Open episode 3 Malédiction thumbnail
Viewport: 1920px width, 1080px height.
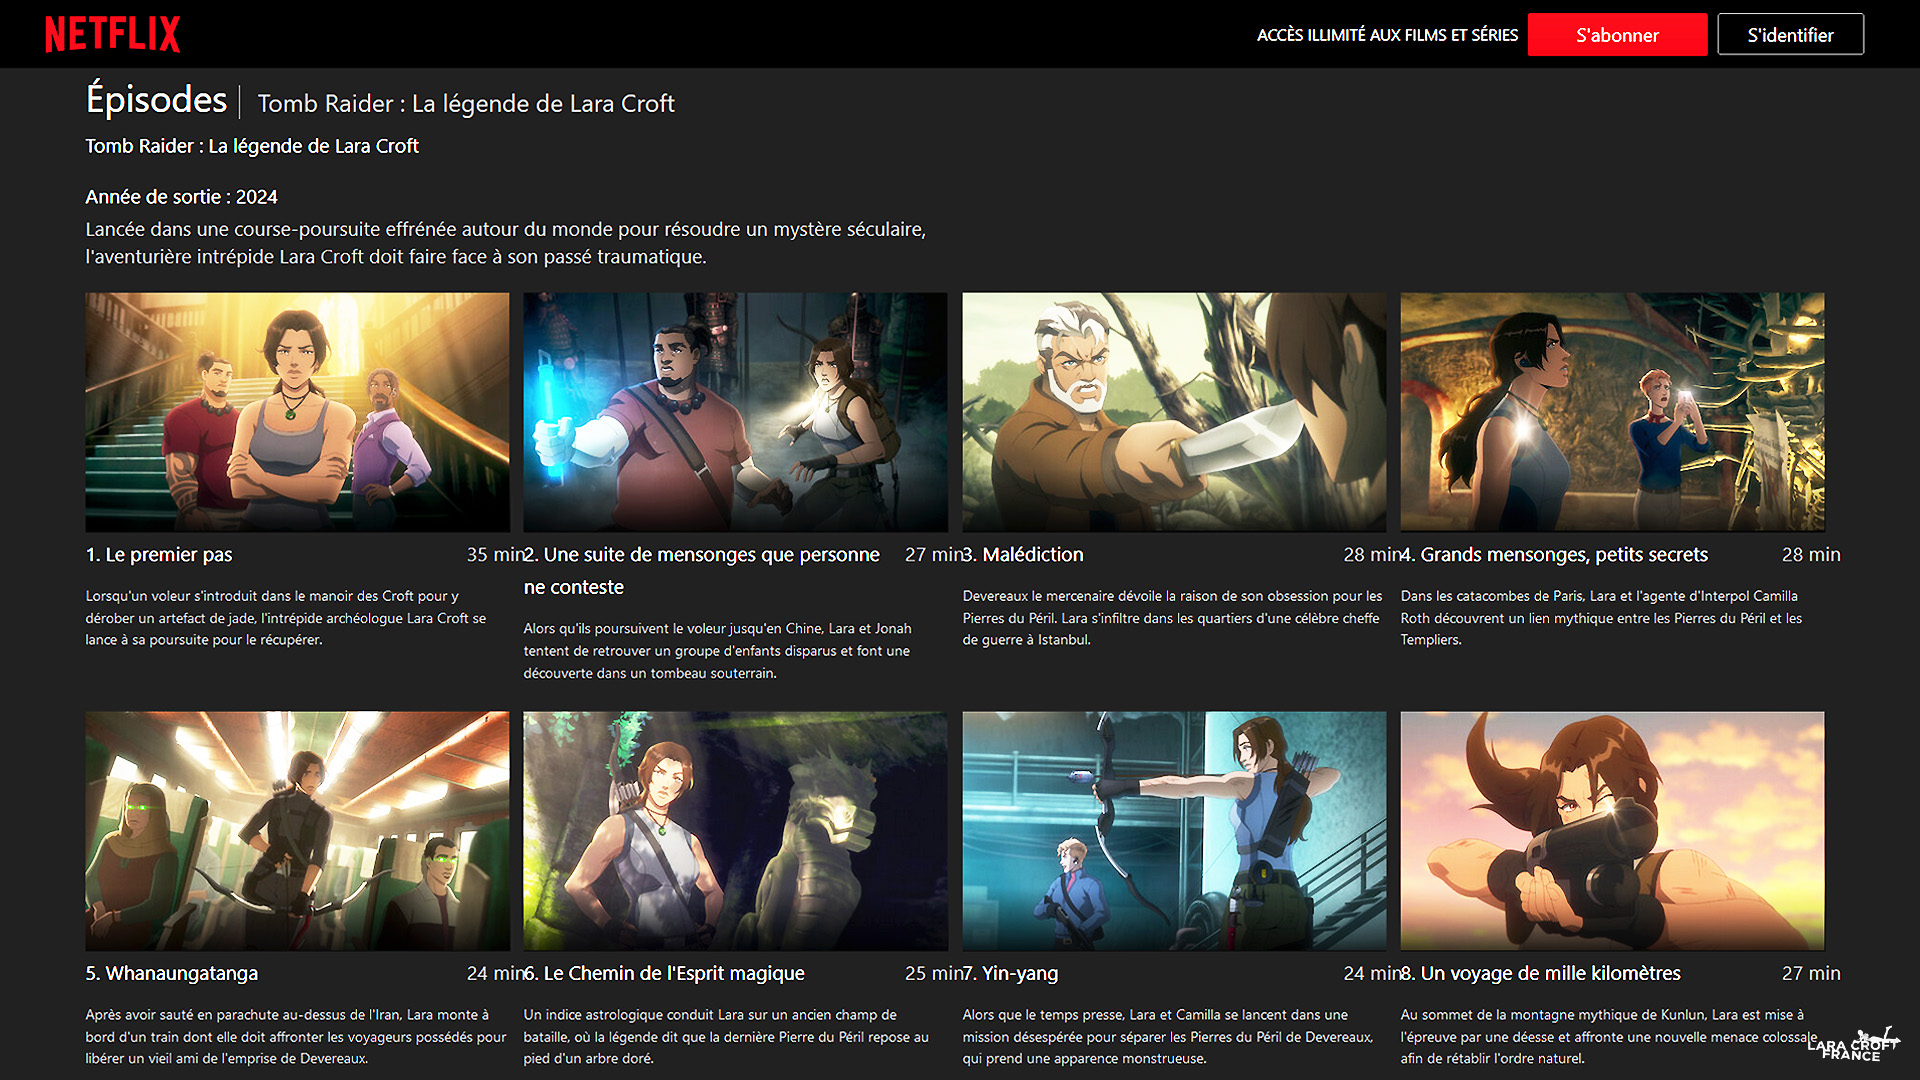1173,411
